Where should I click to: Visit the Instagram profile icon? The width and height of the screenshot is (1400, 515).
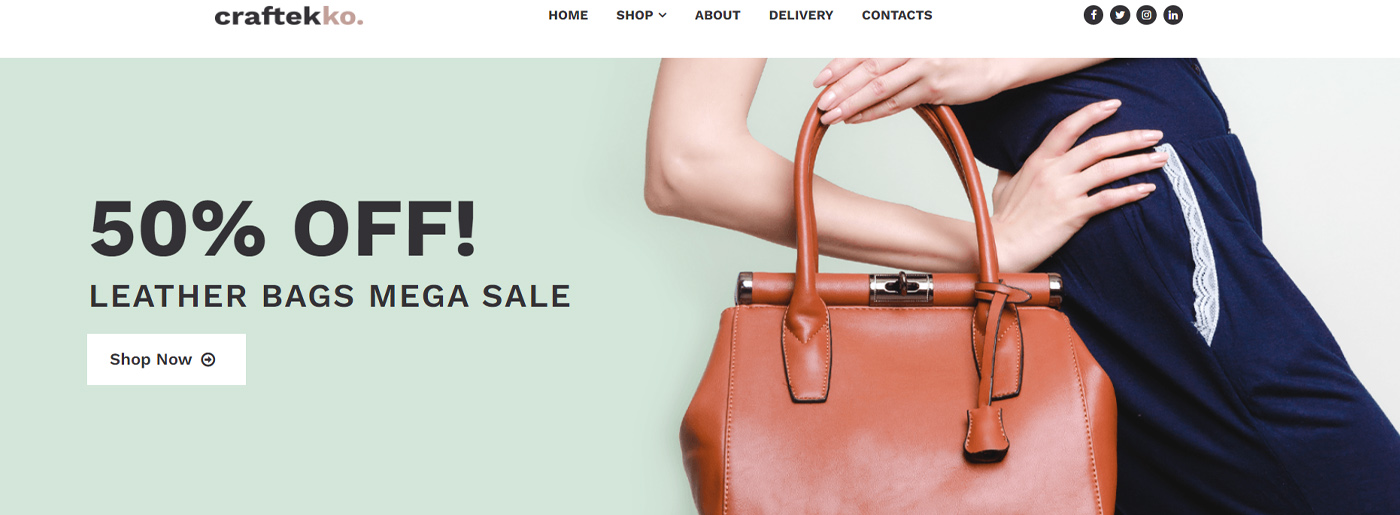click(x=1147, y=15)
